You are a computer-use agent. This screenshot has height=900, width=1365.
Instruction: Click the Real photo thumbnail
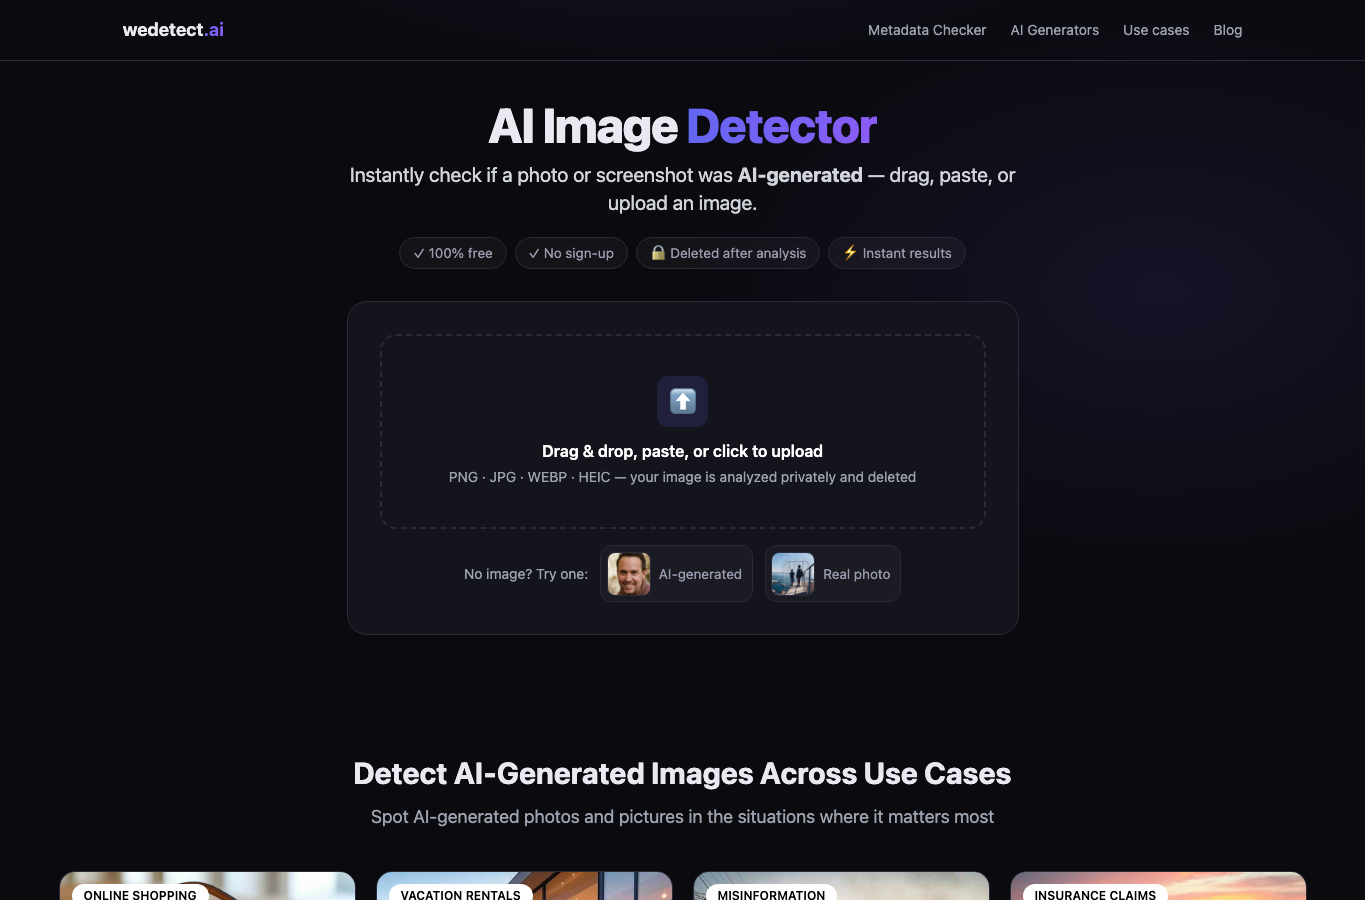[x=793, y=574]
